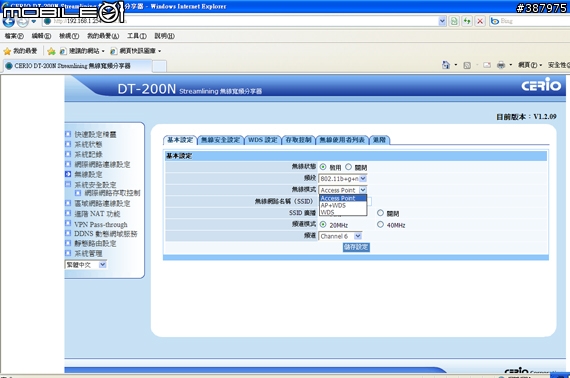Click the 儲存設定 save button
This screenshot has height=378, width=570.
click(x=356, y=247)
